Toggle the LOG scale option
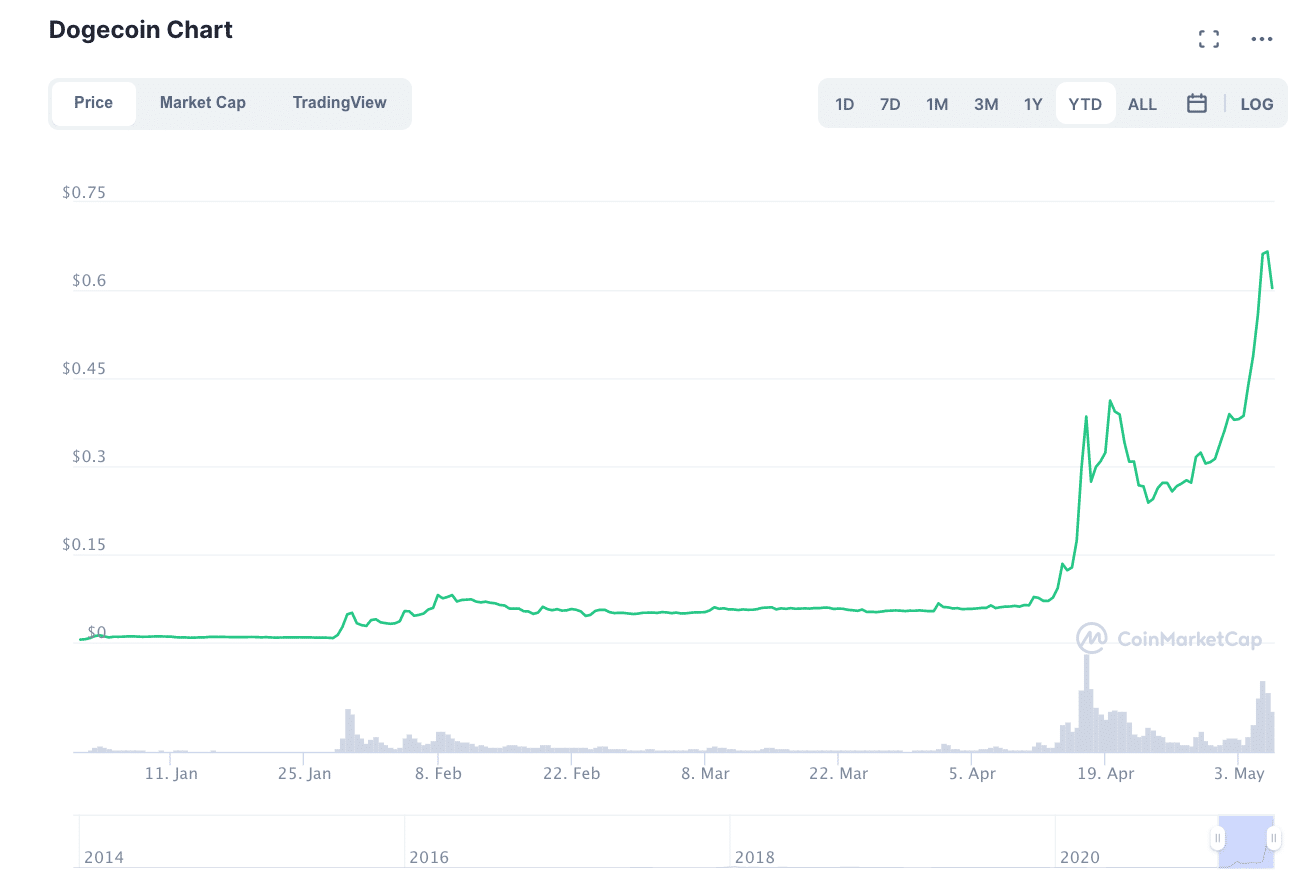 [1257, 104]
